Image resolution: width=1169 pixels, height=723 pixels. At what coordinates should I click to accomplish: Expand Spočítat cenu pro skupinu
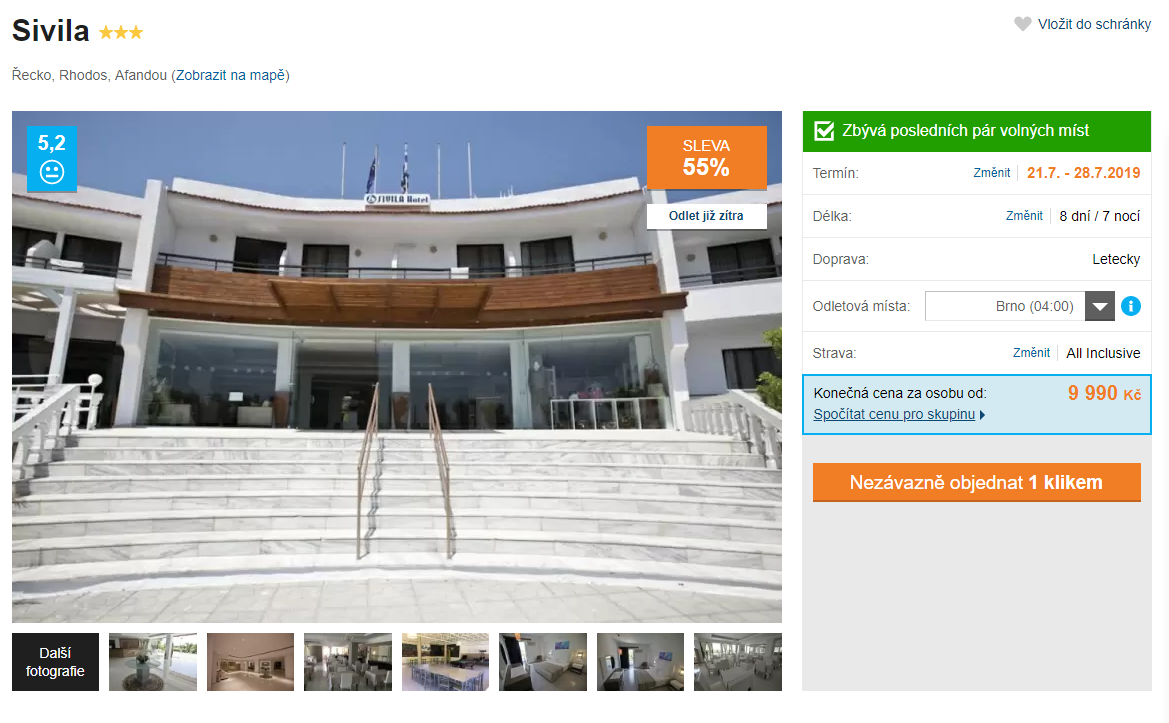coord(898,414)
